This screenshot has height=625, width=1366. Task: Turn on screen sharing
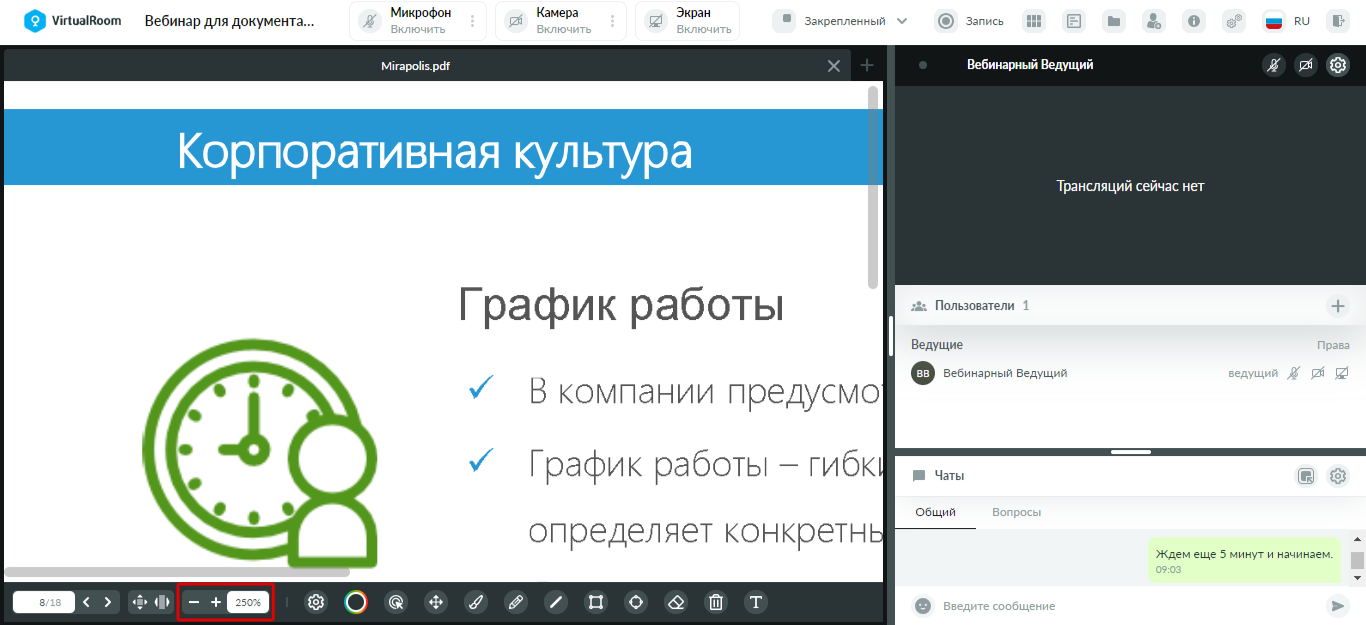tap(688, 21)
